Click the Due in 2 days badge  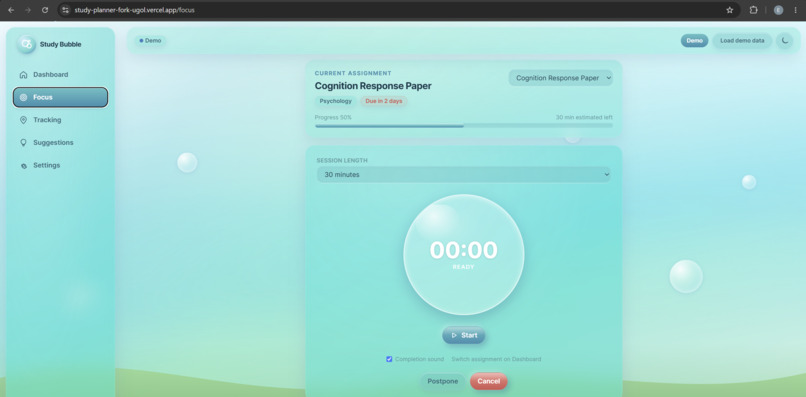tap(383, 101)
